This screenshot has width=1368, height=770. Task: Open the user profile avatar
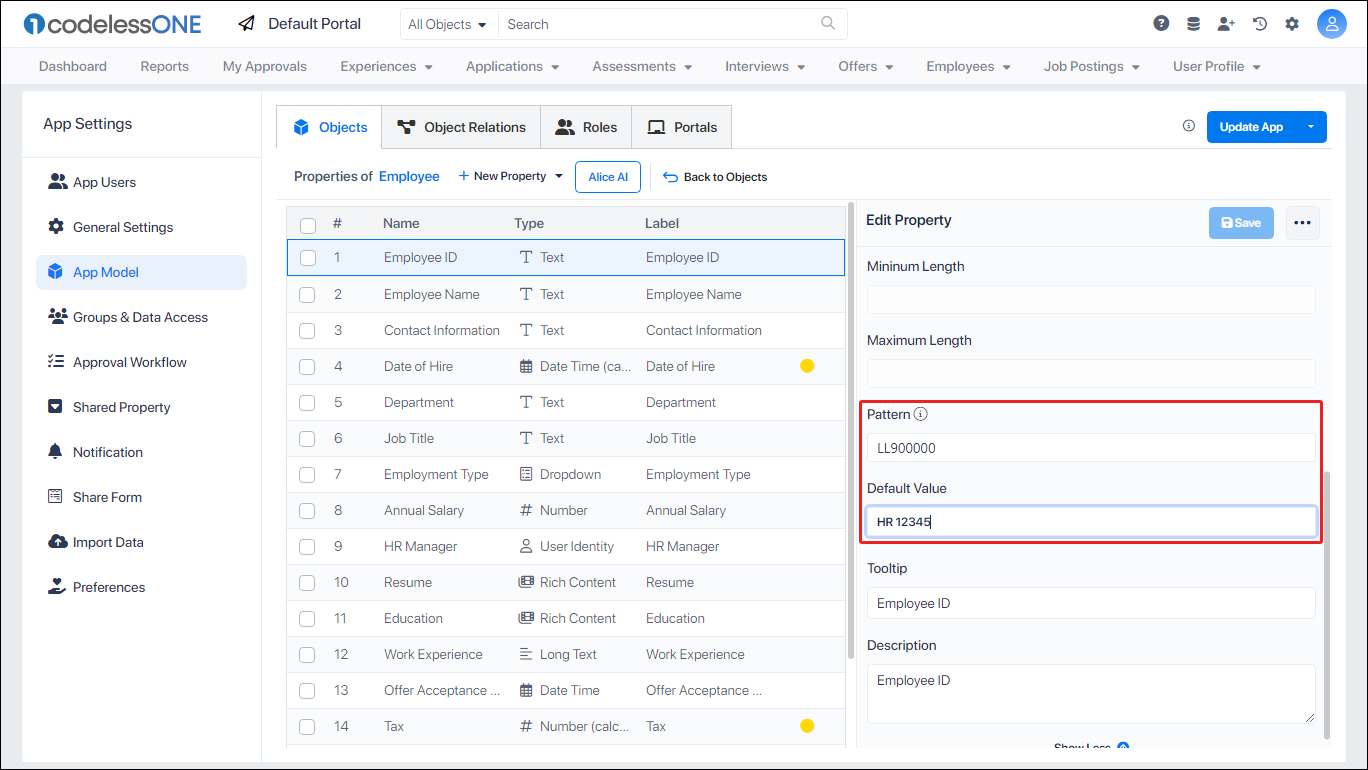coord(1331,24)
